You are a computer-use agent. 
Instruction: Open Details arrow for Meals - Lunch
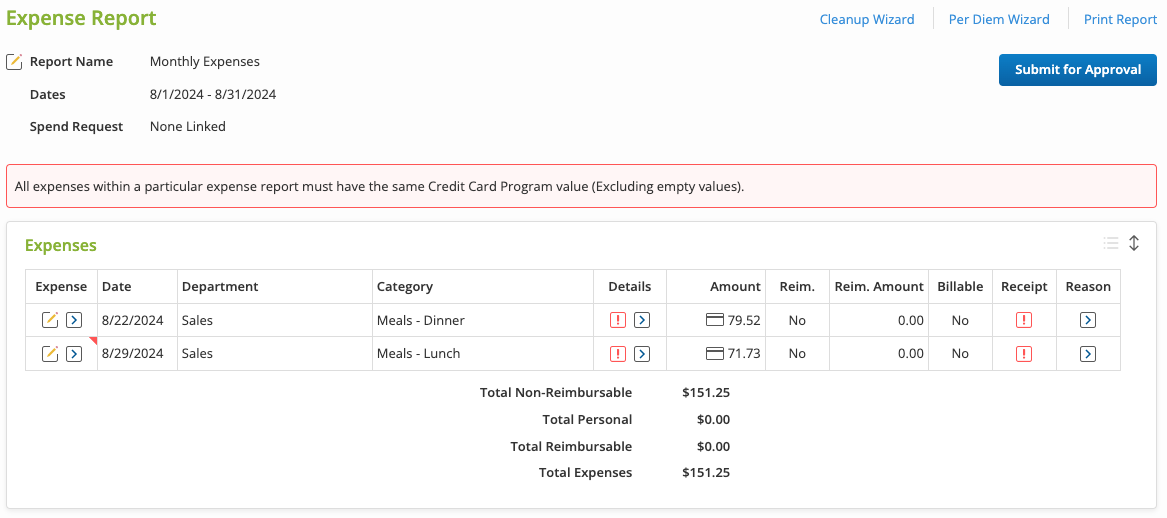click(642, 354)
